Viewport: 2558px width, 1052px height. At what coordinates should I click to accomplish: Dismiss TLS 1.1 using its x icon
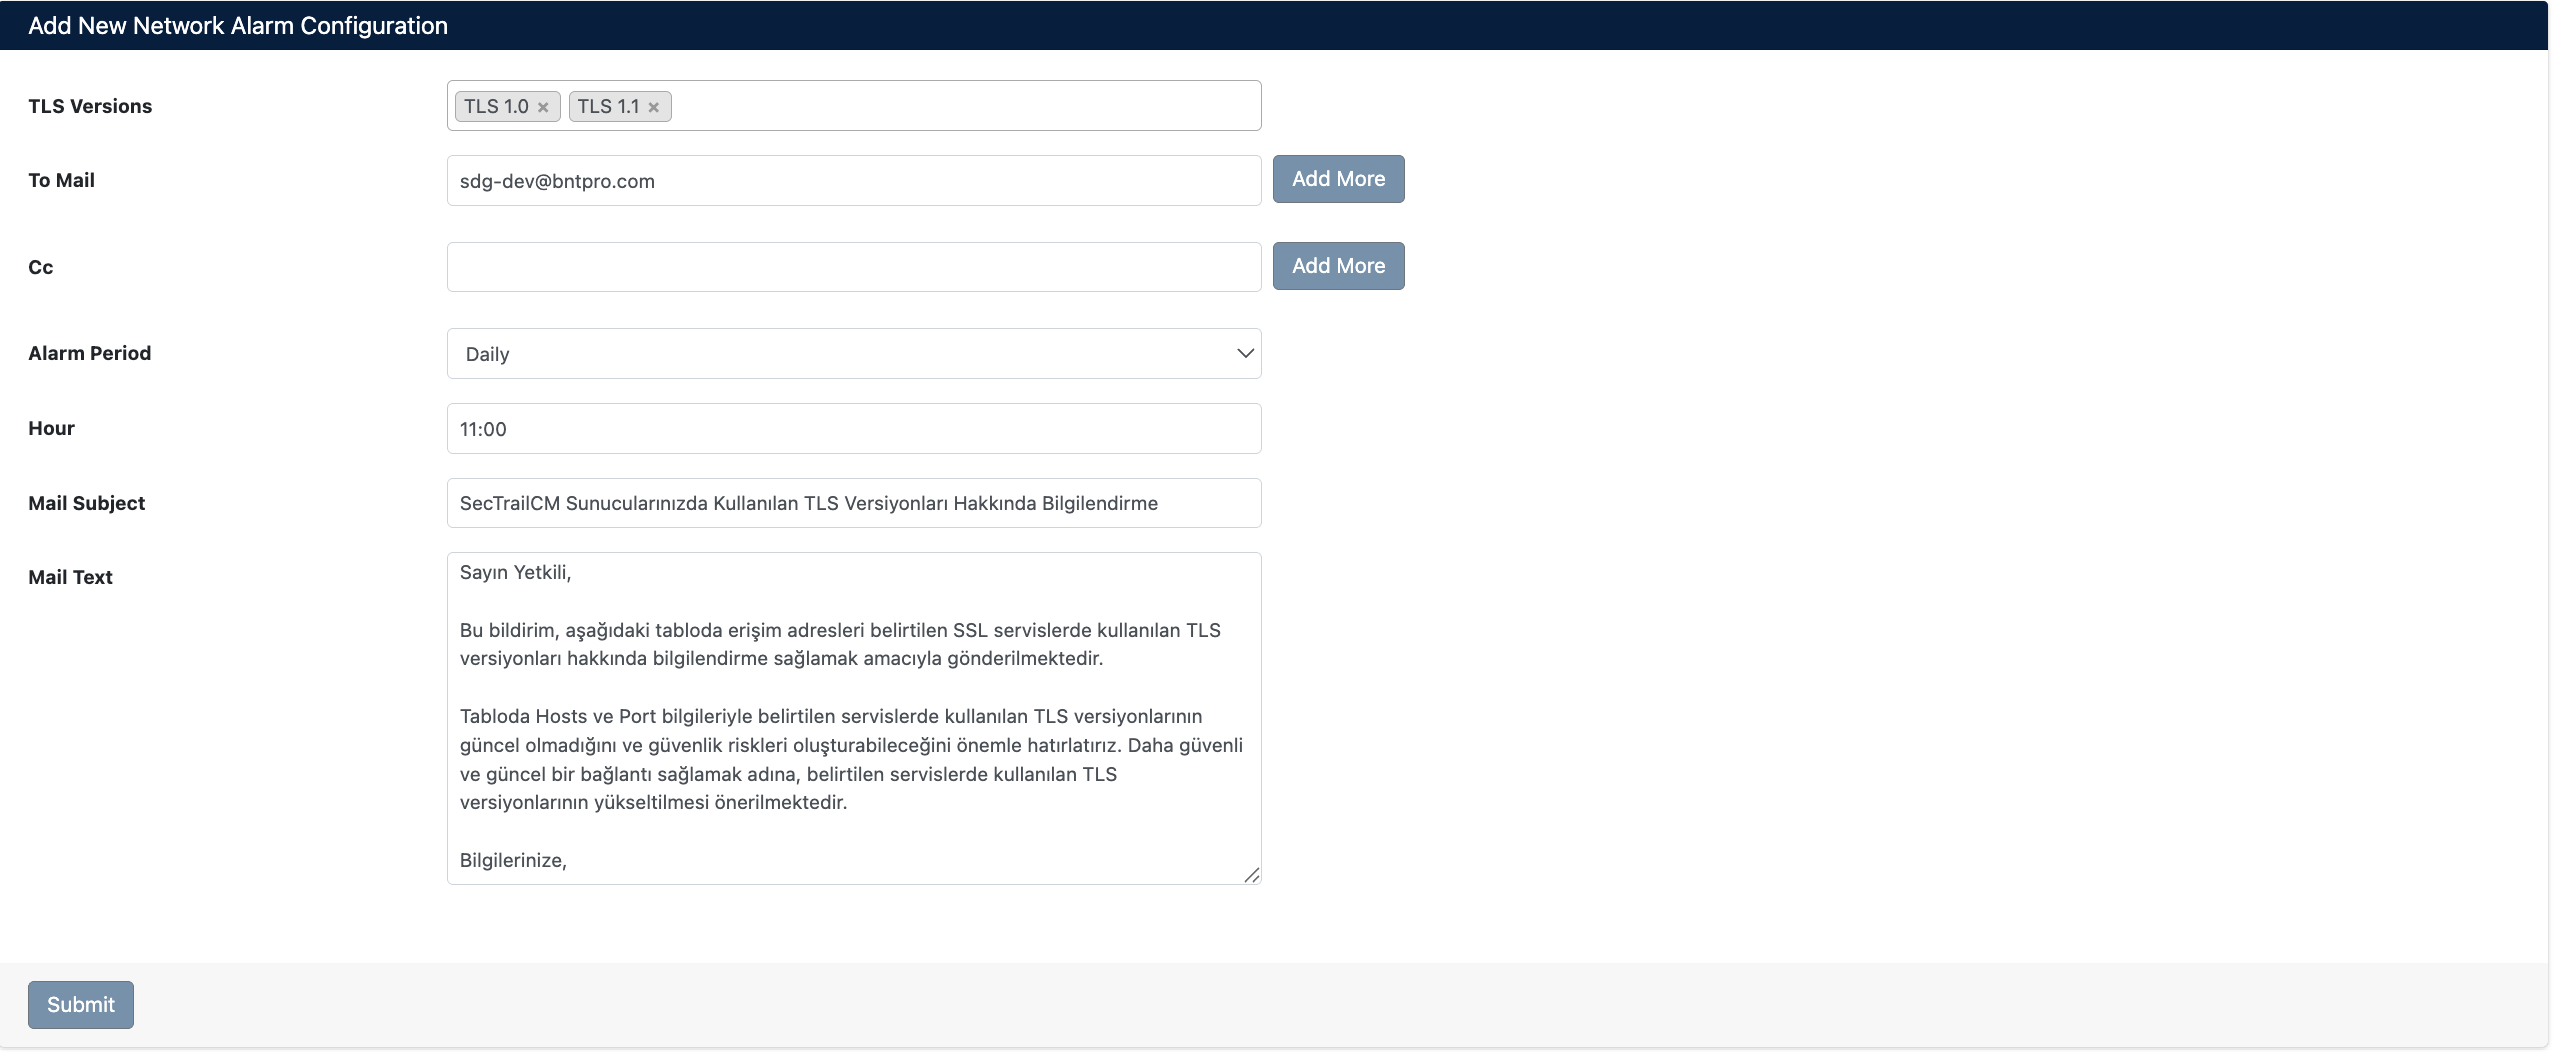tap(654, 106)
